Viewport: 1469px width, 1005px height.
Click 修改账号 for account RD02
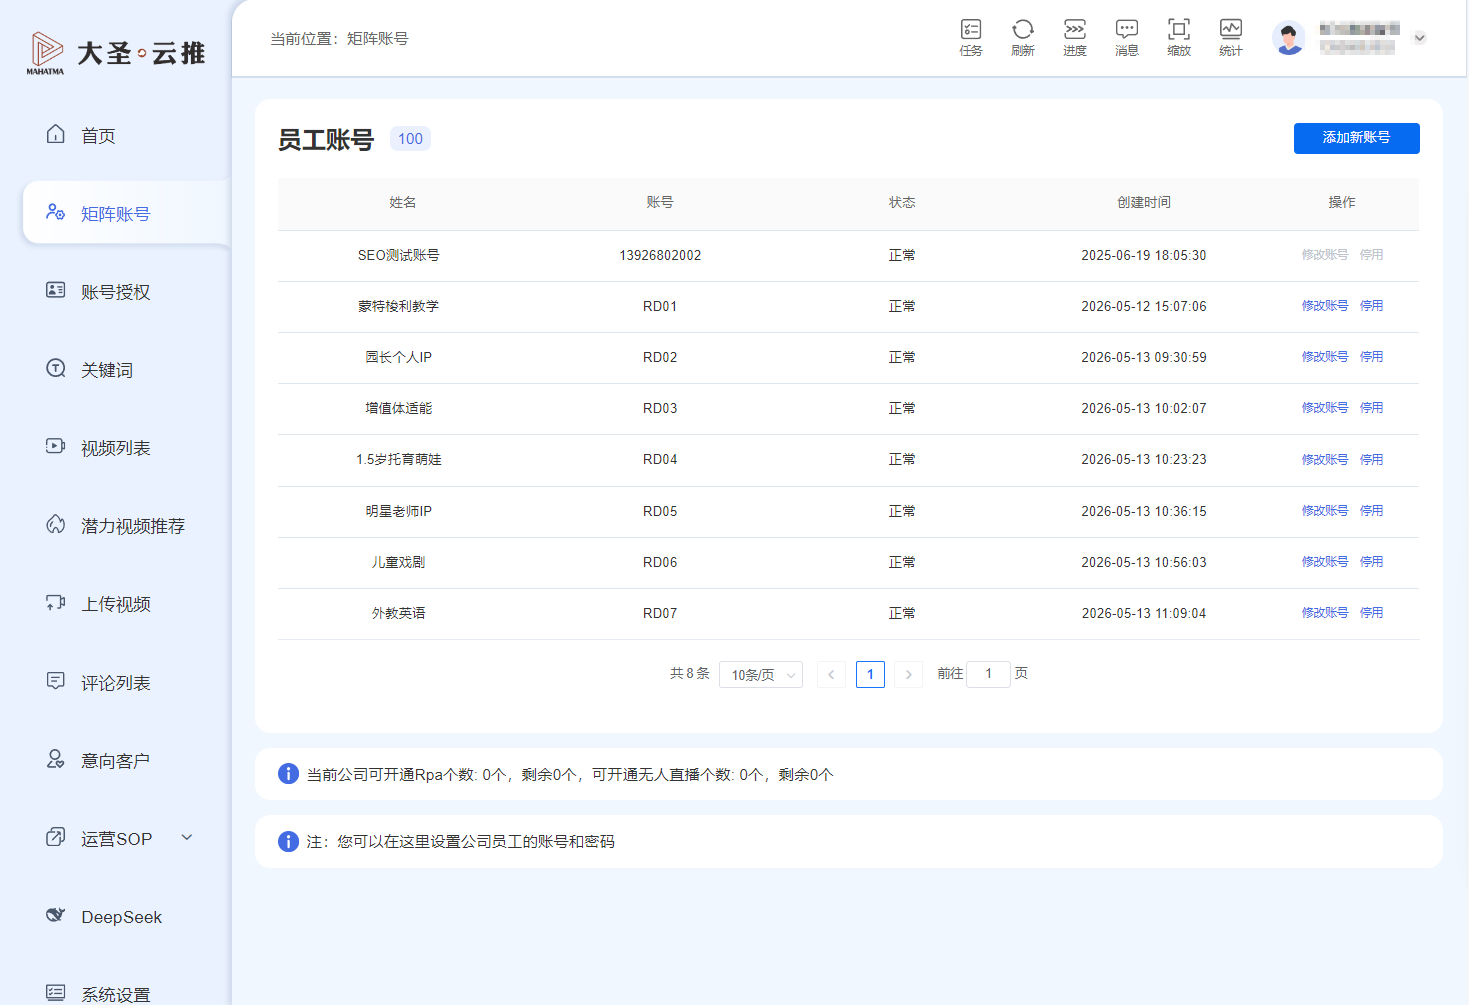pyautogui.click(x=1325, y=357)
